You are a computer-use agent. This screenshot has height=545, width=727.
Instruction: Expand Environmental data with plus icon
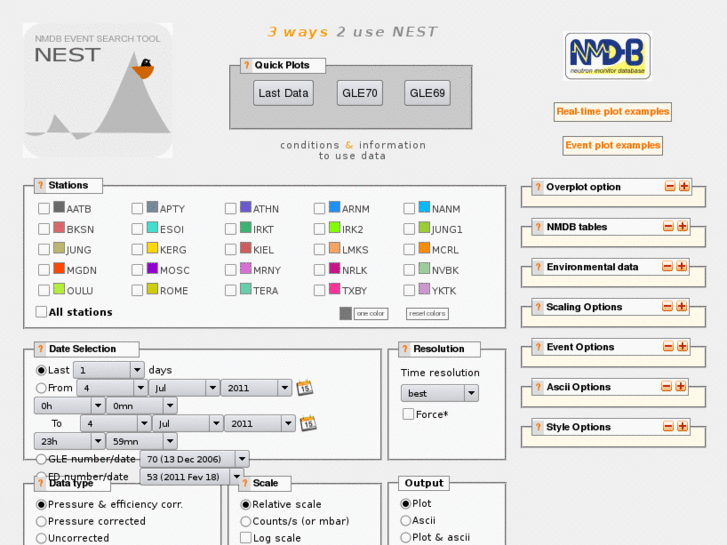click(682, 266)
